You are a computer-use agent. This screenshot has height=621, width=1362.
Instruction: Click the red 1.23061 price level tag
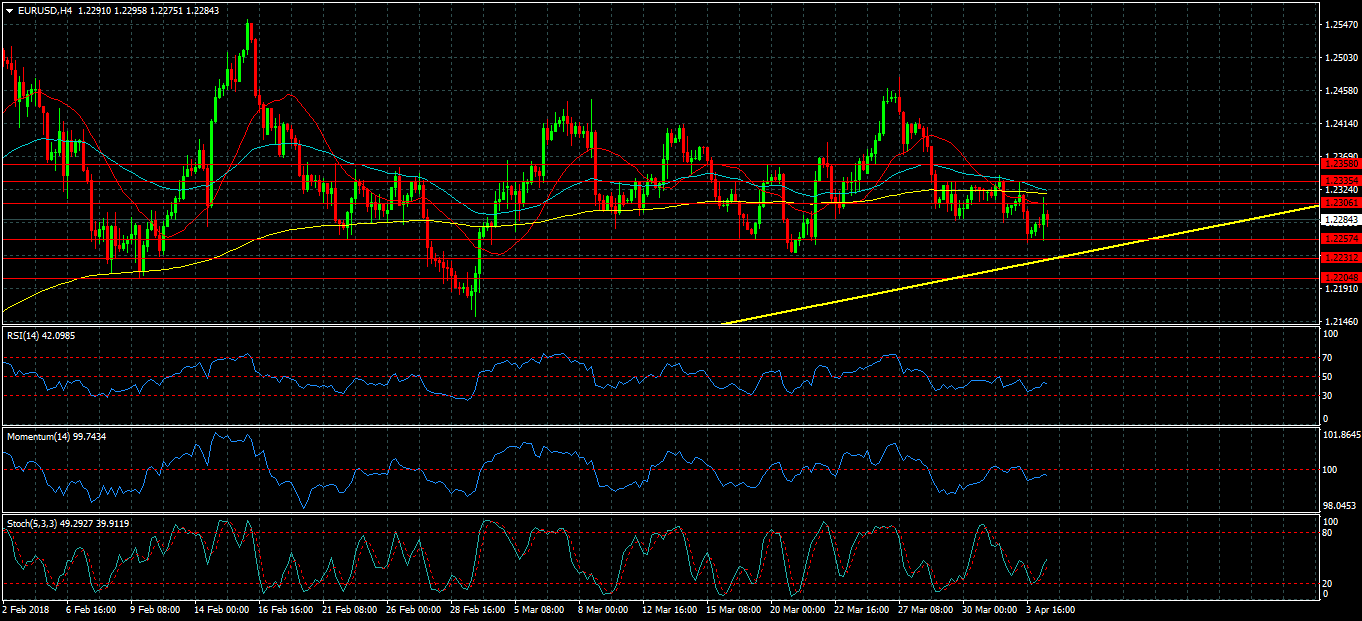pyautogui.click(x=1338, y=202)
